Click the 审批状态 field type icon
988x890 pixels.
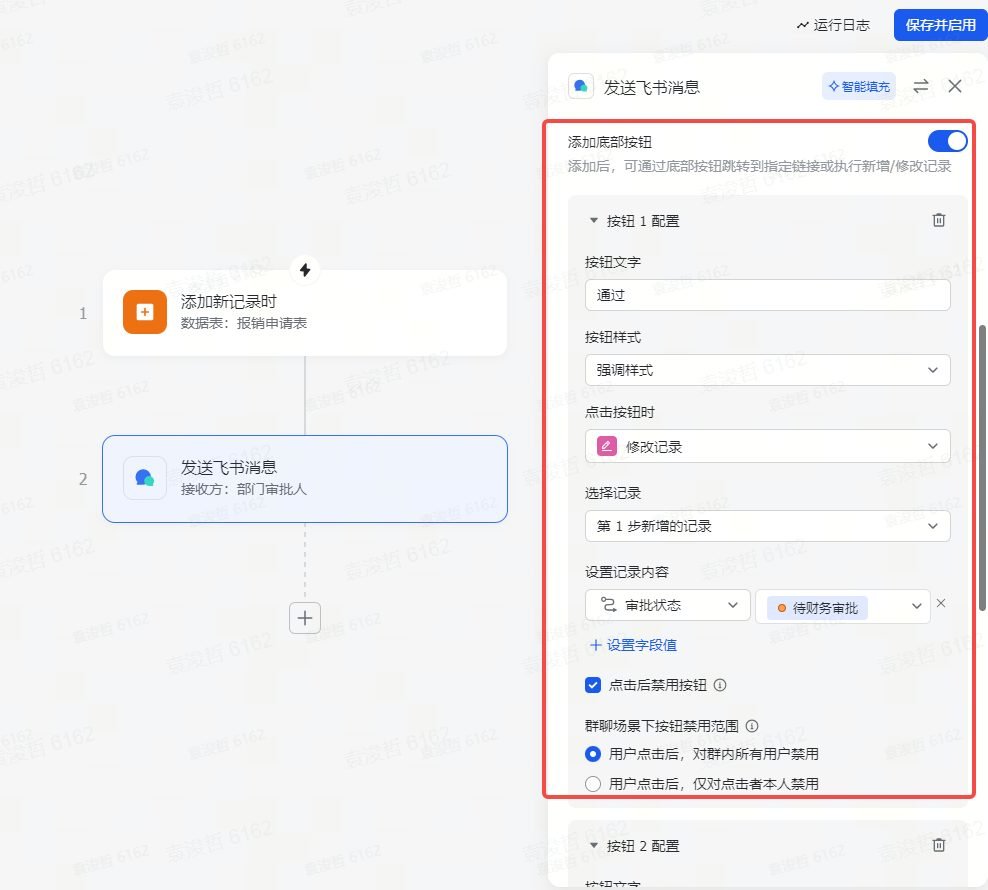tap(608, 604)
